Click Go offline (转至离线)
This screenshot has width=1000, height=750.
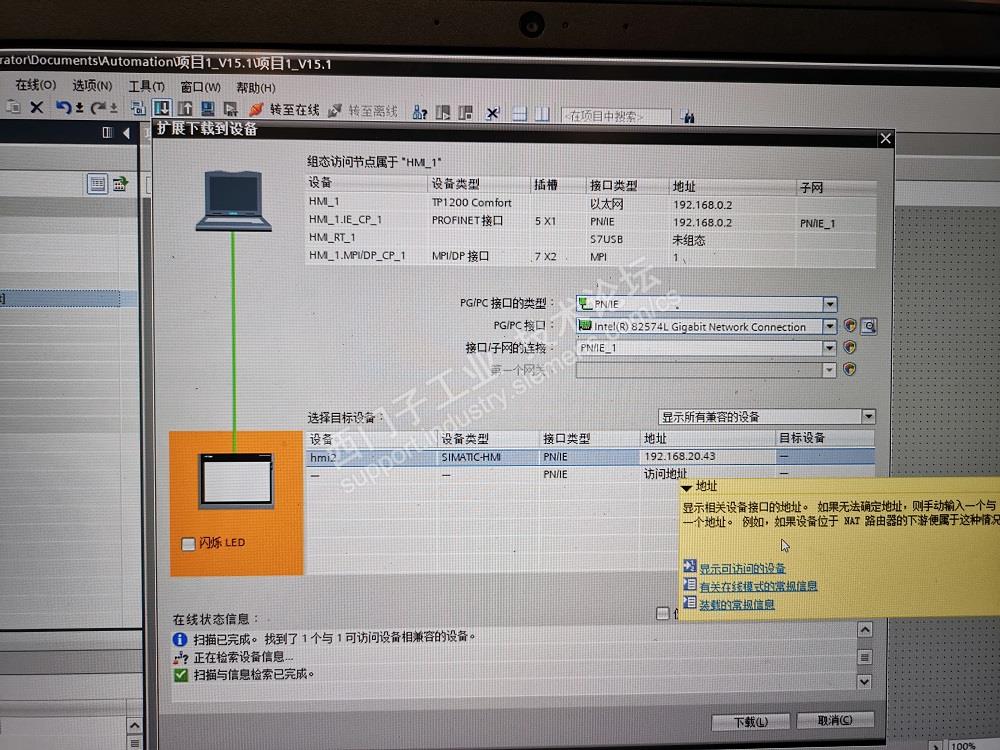click(x=362, y=111)
